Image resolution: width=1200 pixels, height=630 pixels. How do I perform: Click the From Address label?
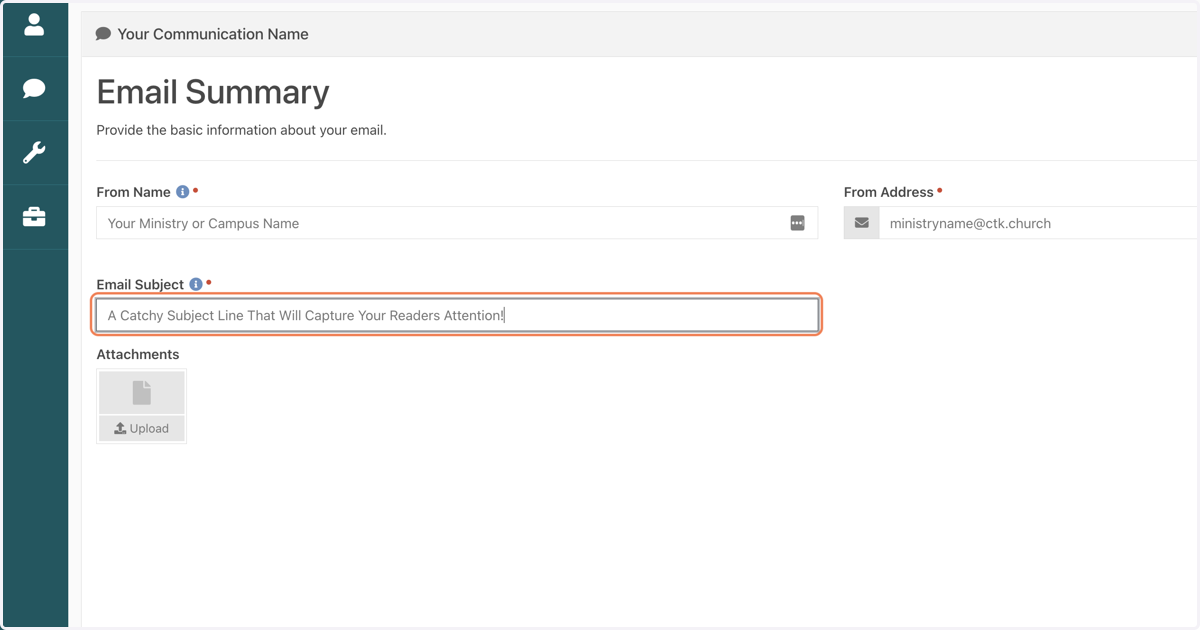(x=888, y=192)
